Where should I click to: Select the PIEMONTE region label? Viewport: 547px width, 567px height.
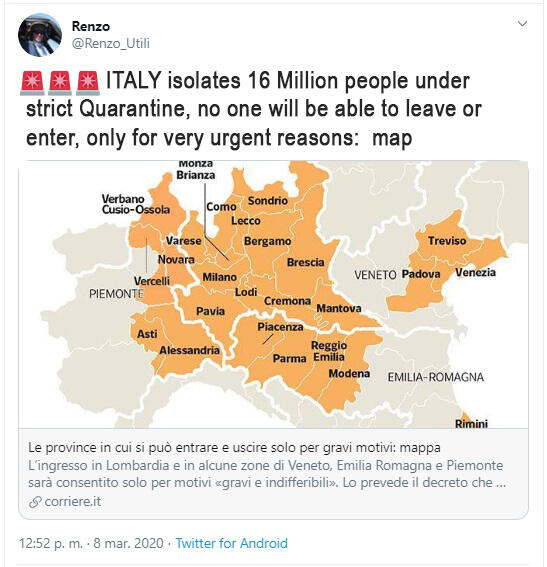tap(116, 294)
